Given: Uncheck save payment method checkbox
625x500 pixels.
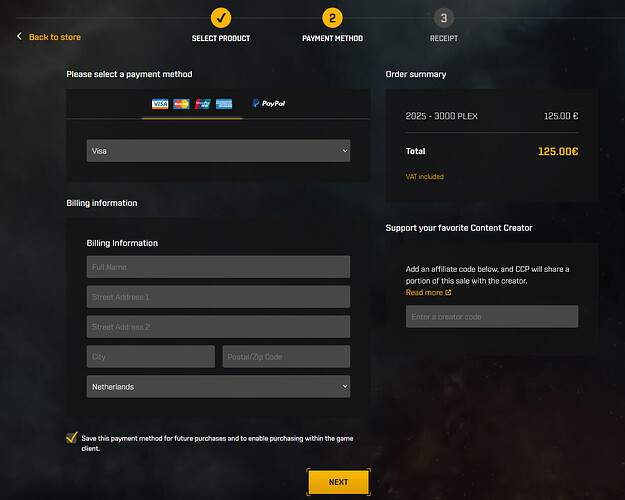Looking at the screenshot, I should click(x=72, y=438).
